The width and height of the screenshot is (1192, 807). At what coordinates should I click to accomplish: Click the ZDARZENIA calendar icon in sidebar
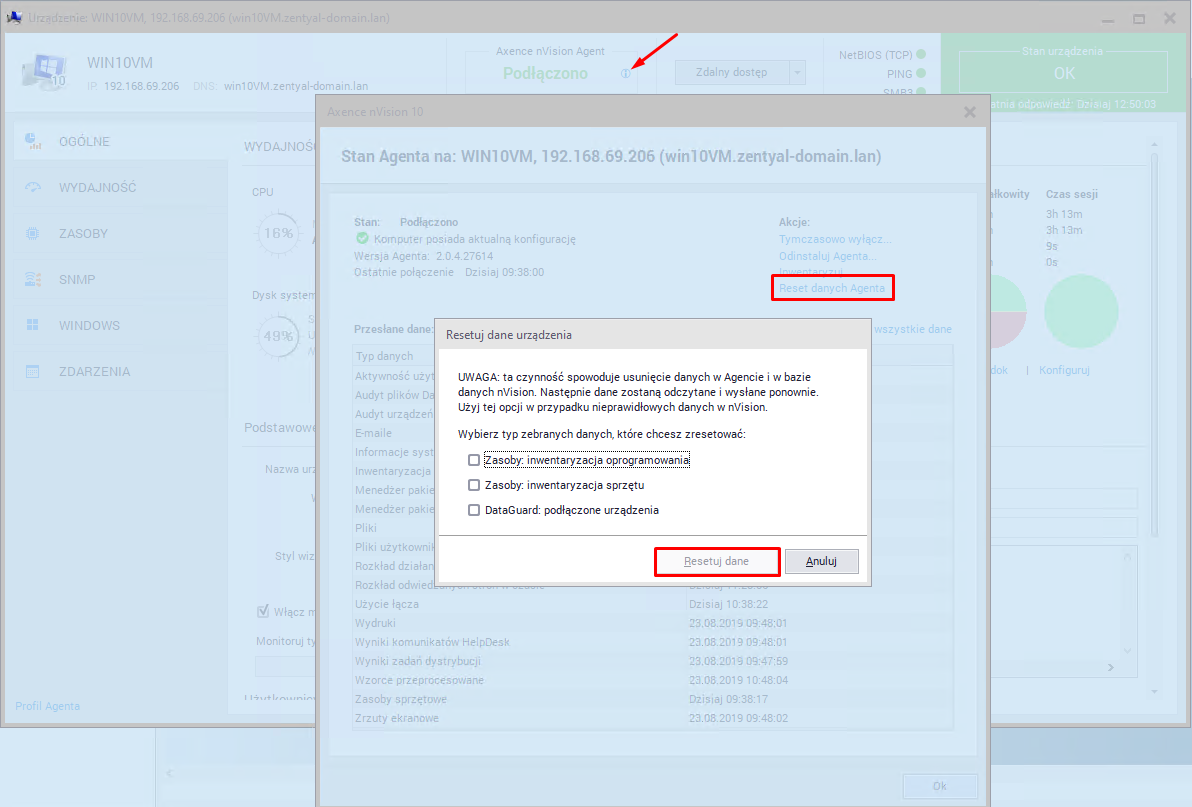pos(33,371)
